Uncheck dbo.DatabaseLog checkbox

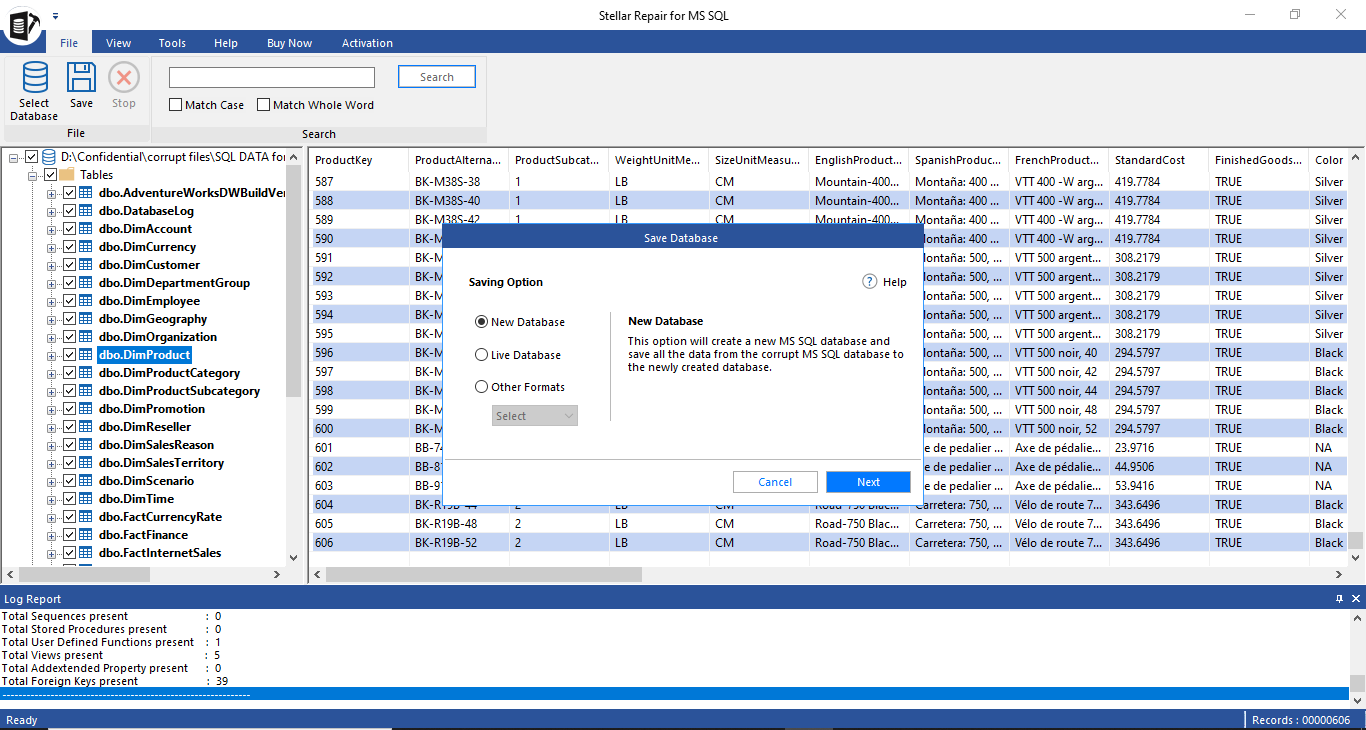(x=69, y=211)
